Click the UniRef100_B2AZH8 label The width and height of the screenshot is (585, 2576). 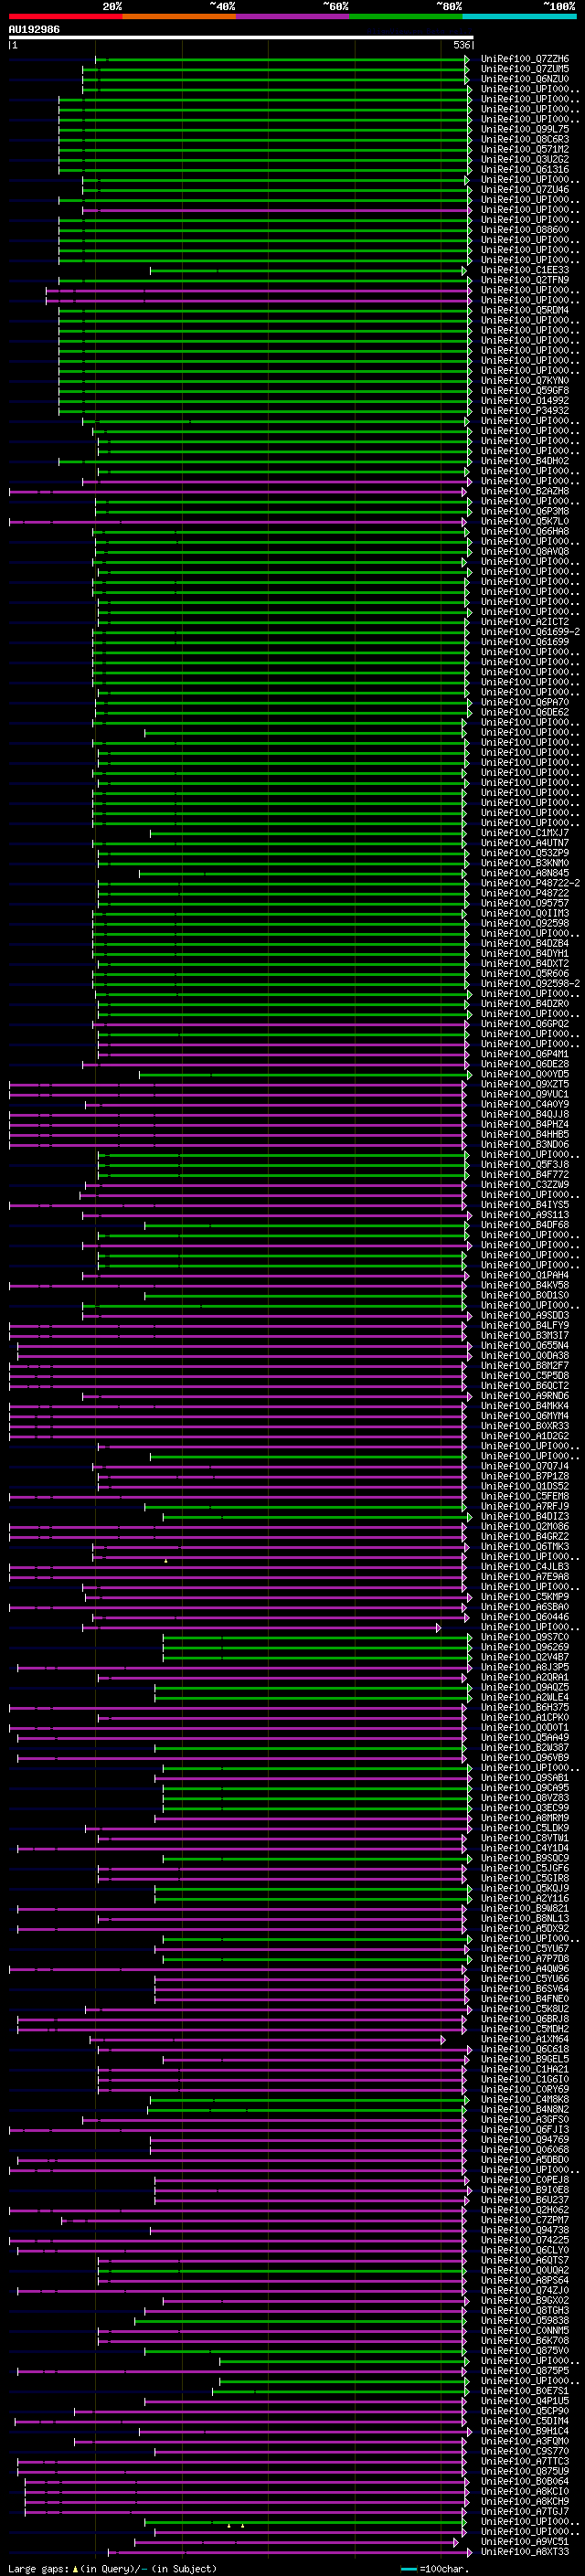(525, 491)
